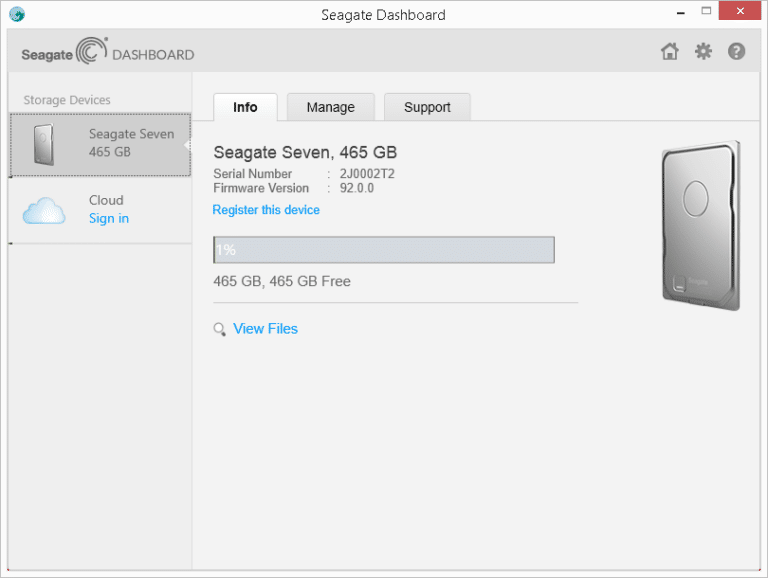Click the 1% storage usage bar
This screenshot has height=578, width=768.
(384, 250)
